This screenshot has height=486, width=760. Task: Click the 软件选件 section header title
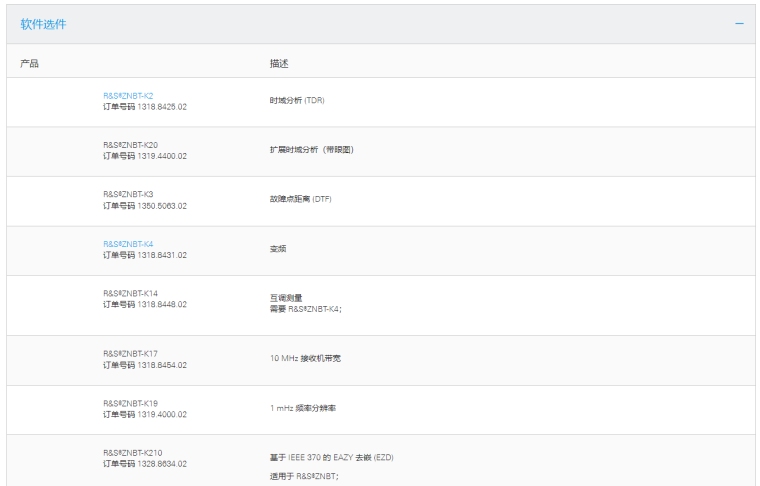click(x=45, y=23)
